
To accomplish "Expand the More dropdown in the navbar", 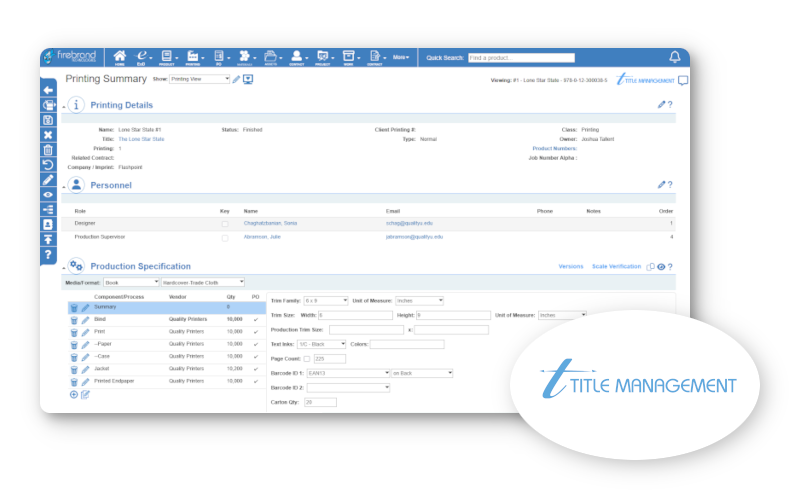I will (x=401, y=57).
